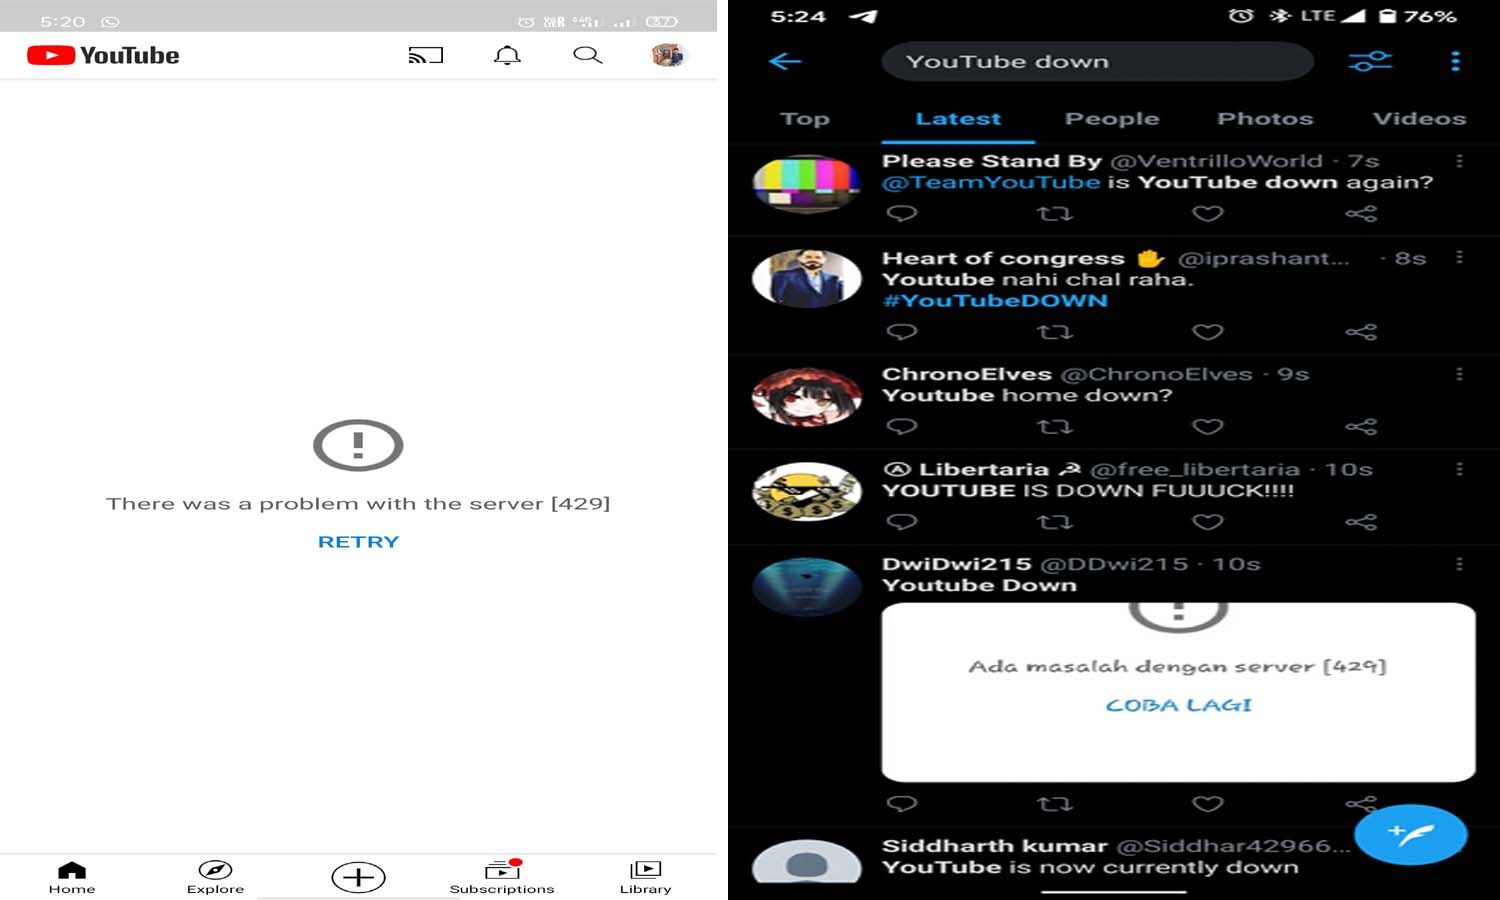This screenshot has height=900, width=1500.
Task: Open the Twitter overflow menu dots
Action: tap(1455, 62)
